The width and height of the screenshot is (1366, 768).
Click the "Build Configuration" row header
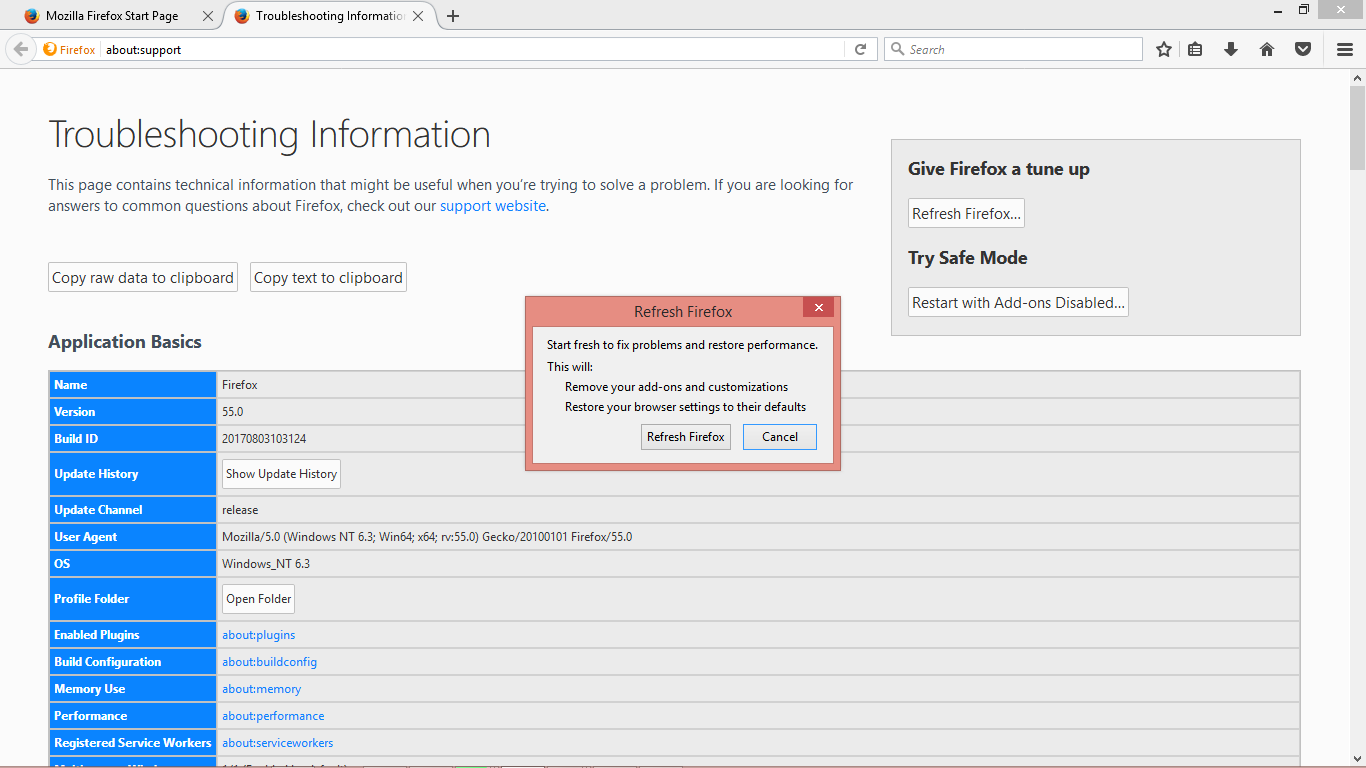click(x=133, y=662)
